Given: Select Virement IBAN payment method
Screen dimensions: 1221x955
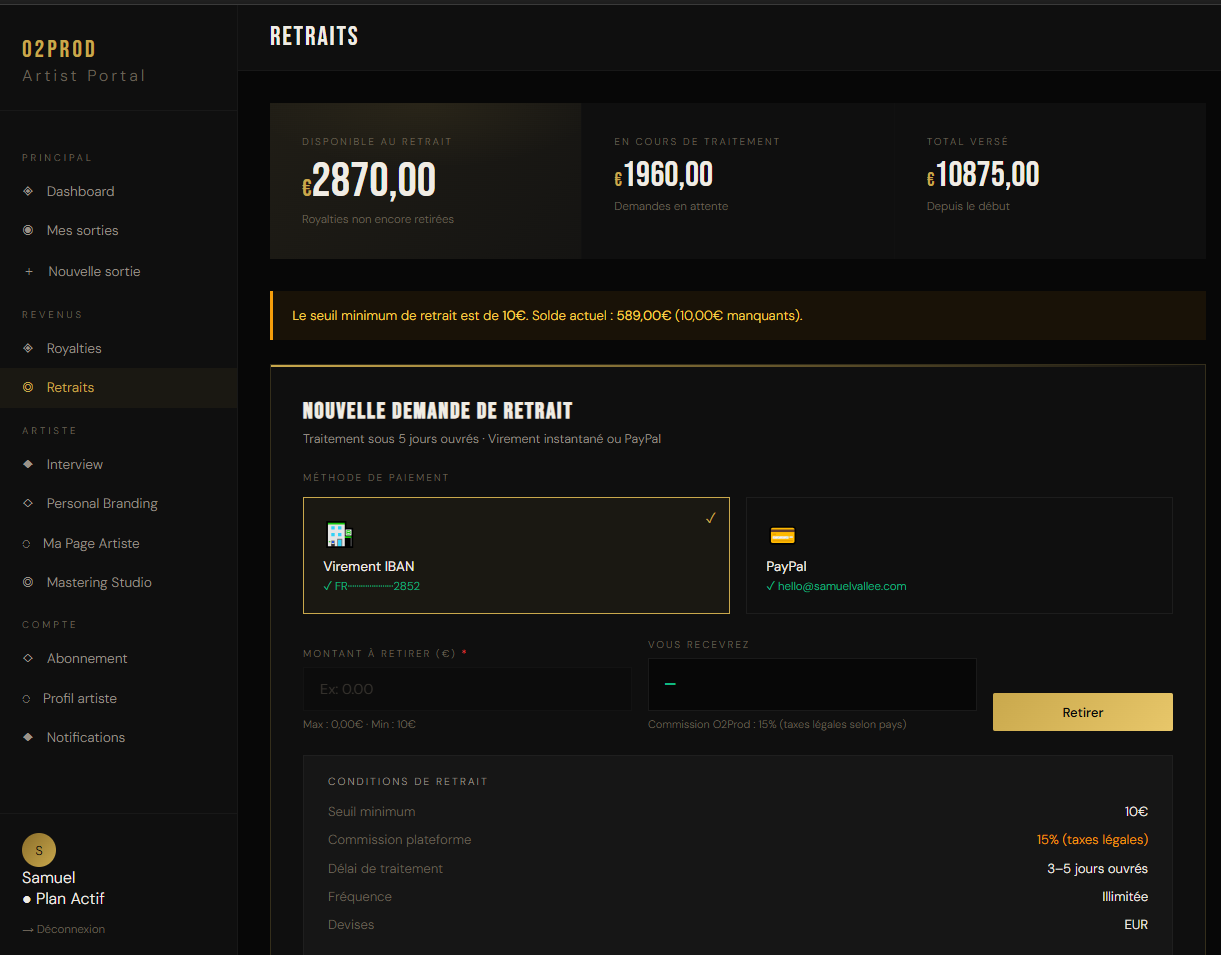Looking at the screenshot, I should click(516, 555).
